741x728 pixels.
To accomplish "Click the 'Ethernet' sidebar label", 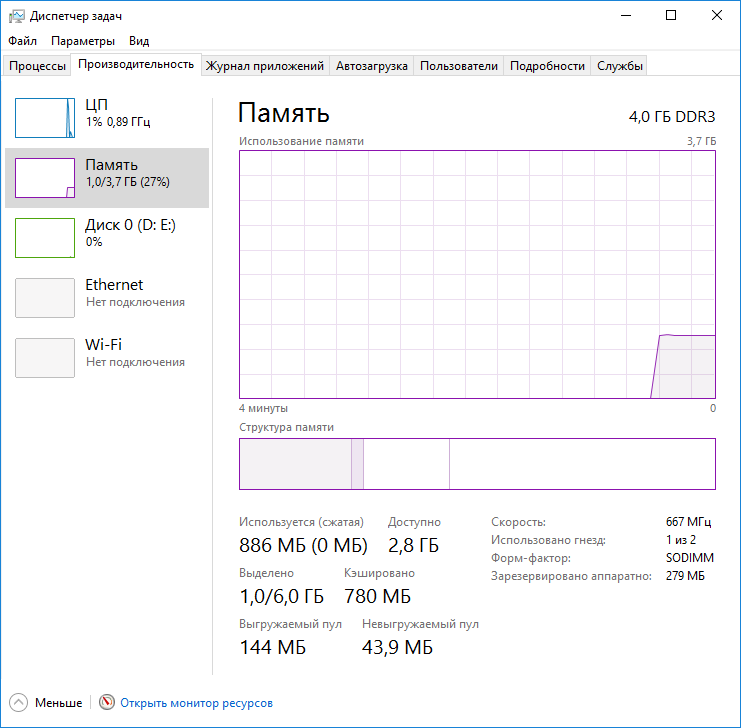I will pyautogui.click(x=114, y=285).
